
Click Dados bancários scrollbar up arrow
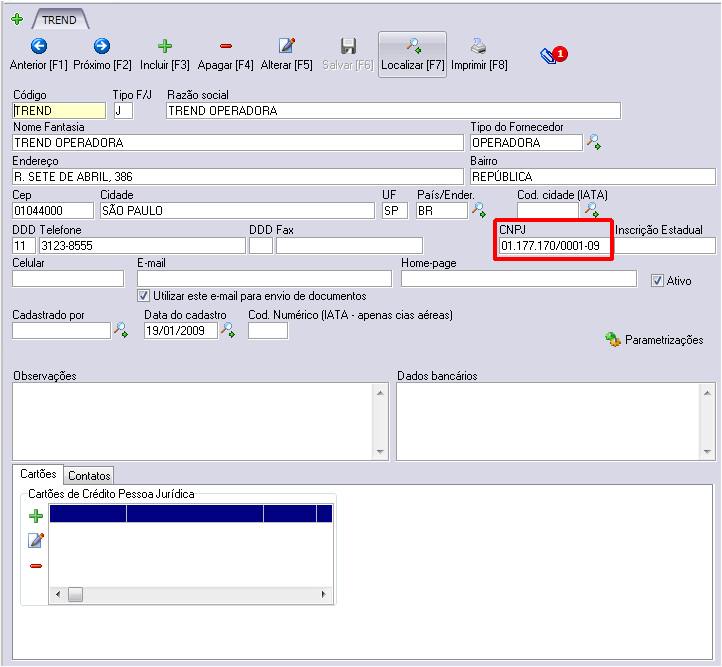click(707, 393)
